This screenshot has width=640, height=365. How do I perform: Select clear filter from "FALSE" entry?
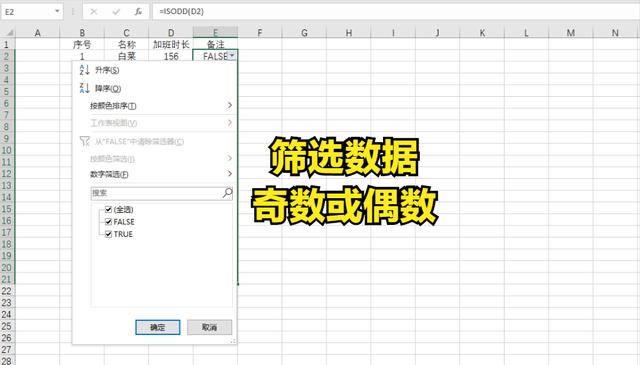139,142
